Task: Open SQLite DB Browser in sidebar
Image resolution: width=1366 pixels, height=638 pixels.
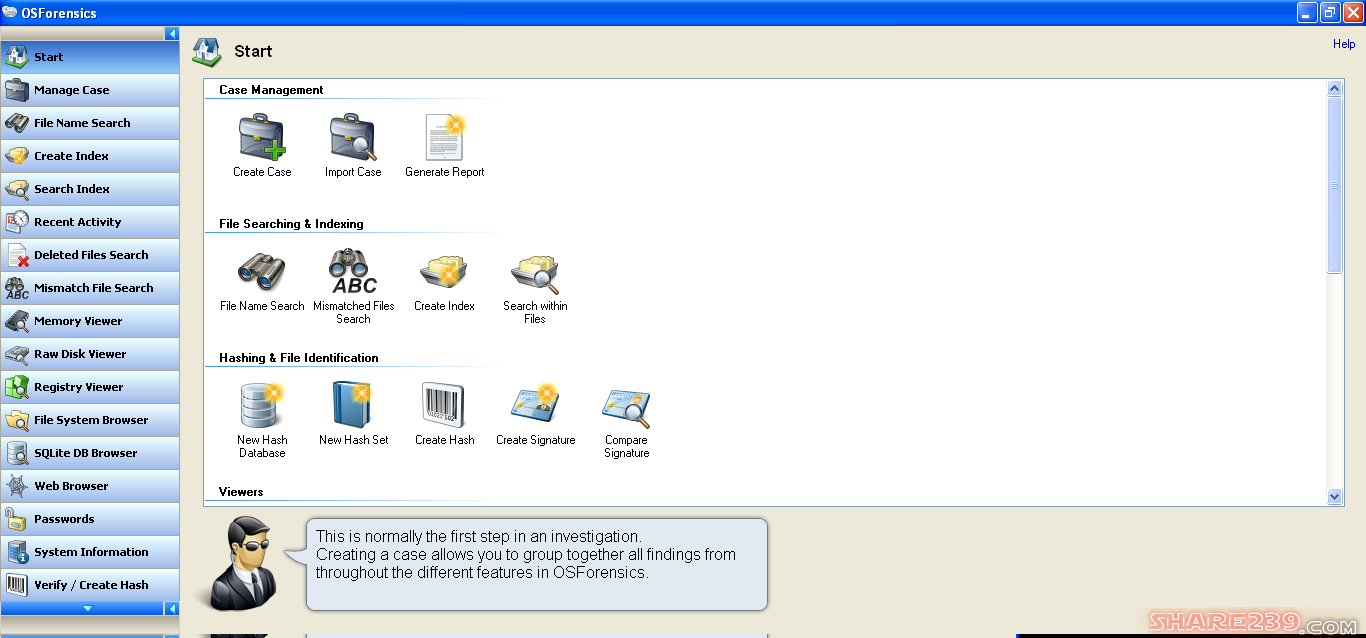Action: click(90, 453)
